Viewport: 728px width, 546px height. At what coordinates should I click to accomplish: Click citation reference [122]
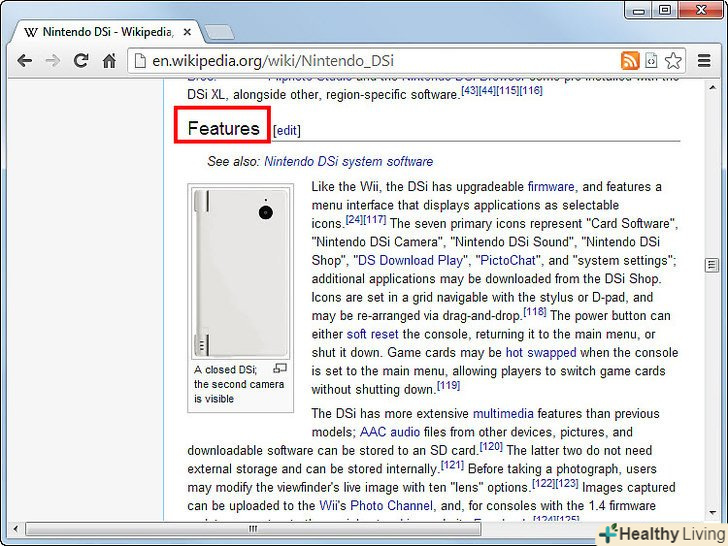(x=544, y=483)
